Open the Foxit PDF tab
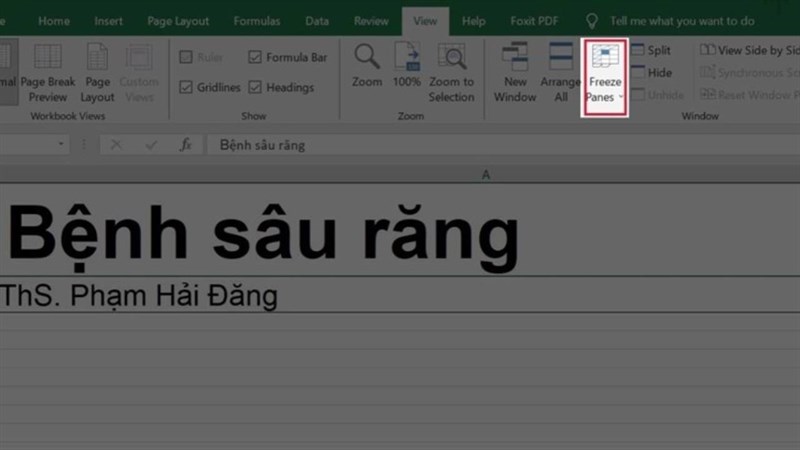Image resolution: width=800 pixels, height=450 pixels. 534,21
